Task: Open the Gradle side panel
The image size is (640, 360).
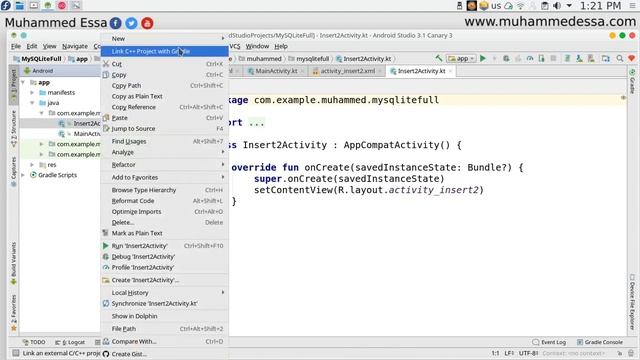Action: pyautogui.click(x=632, y=82)
